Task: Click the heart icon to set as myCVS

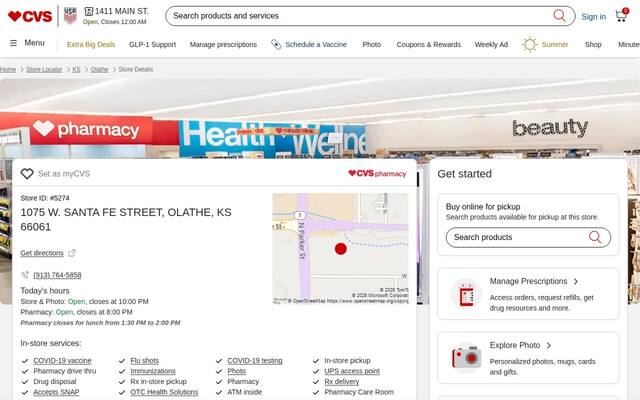Action: pos(27,173)
